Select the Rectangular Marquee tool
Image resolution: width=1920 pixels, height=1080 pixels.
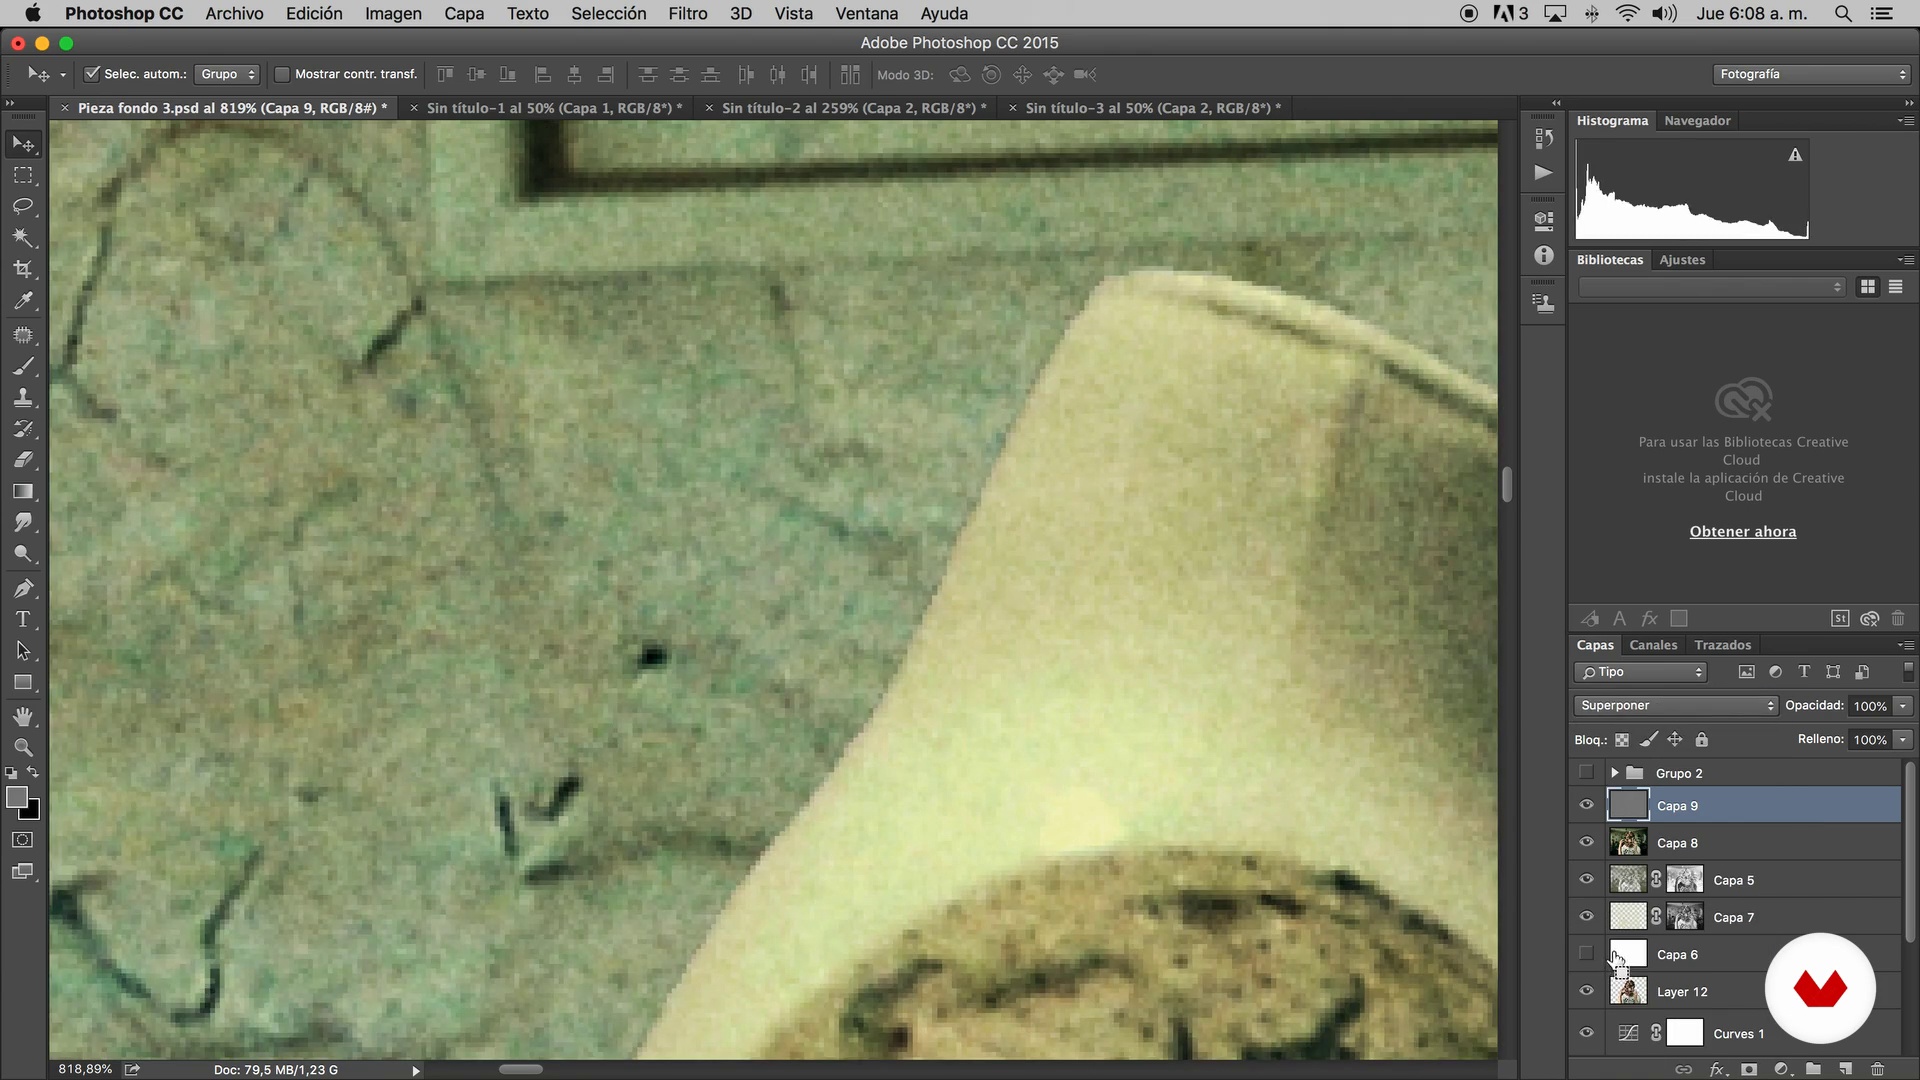click(23, 175)
